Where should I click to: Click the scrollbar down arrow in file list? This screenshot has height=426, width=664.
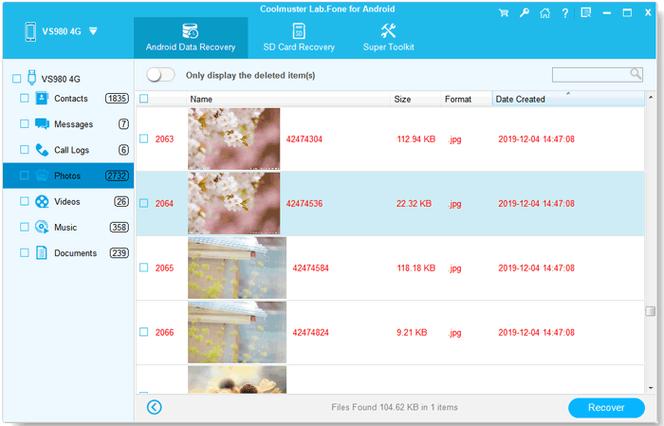(x=650, y=388)
